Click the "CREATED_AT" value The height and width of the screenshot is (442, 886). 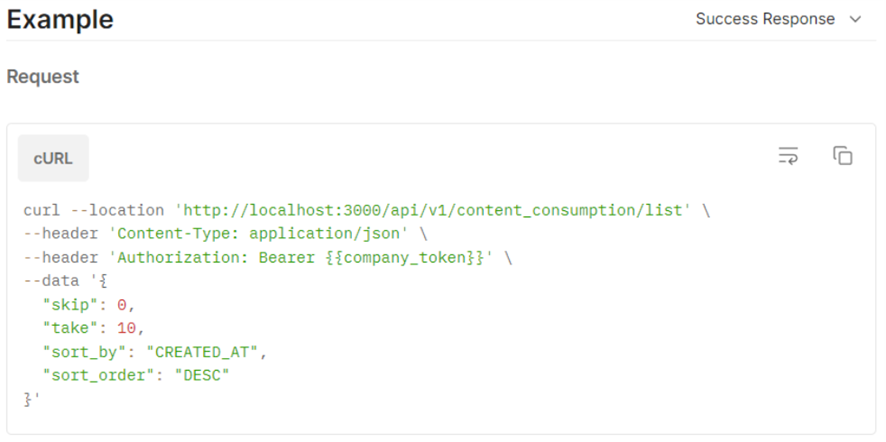(x=208, y=352)
